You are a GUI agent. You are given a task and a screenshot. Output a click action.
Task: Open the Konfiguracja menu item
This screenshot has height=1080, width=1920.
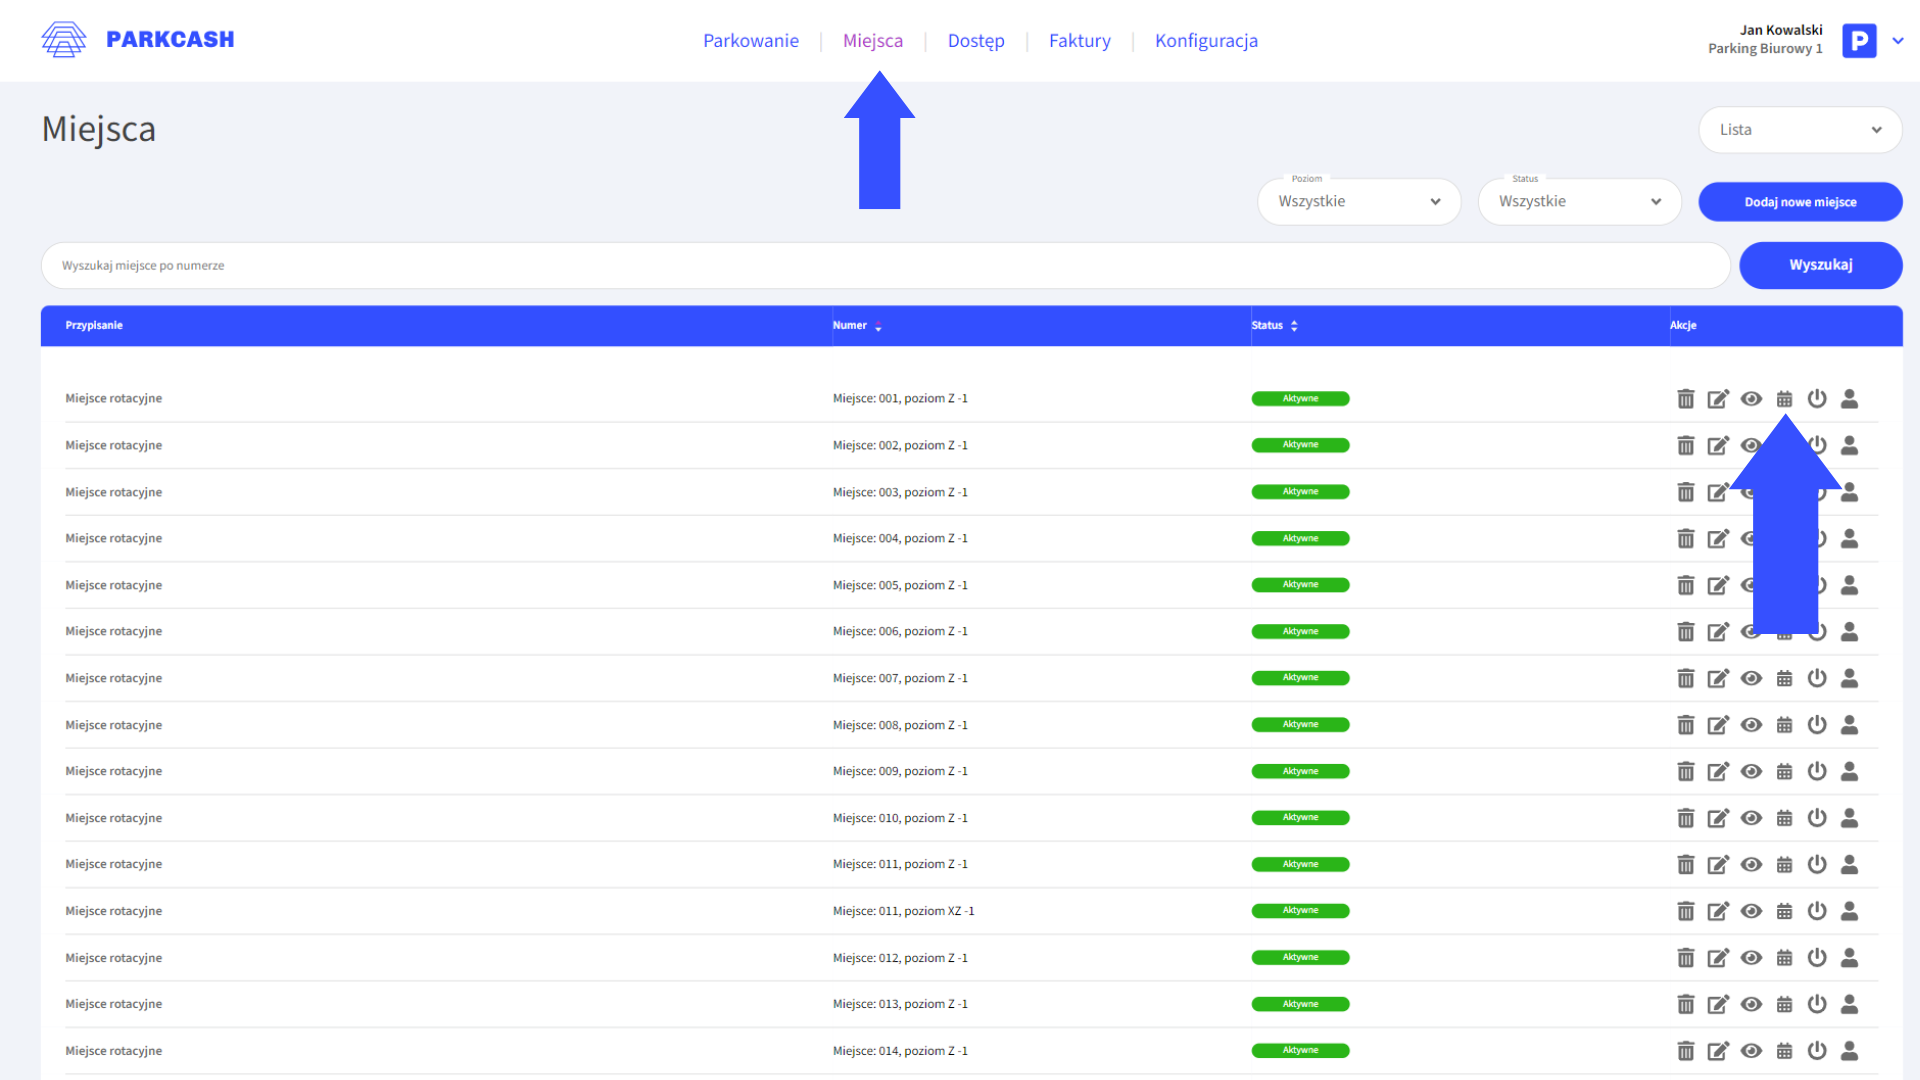coord(1206,41)
